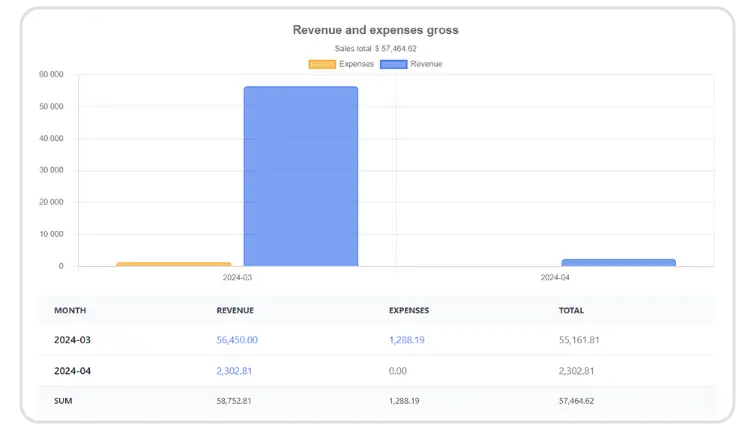Click the EXPENSES column header

point(410,310)
